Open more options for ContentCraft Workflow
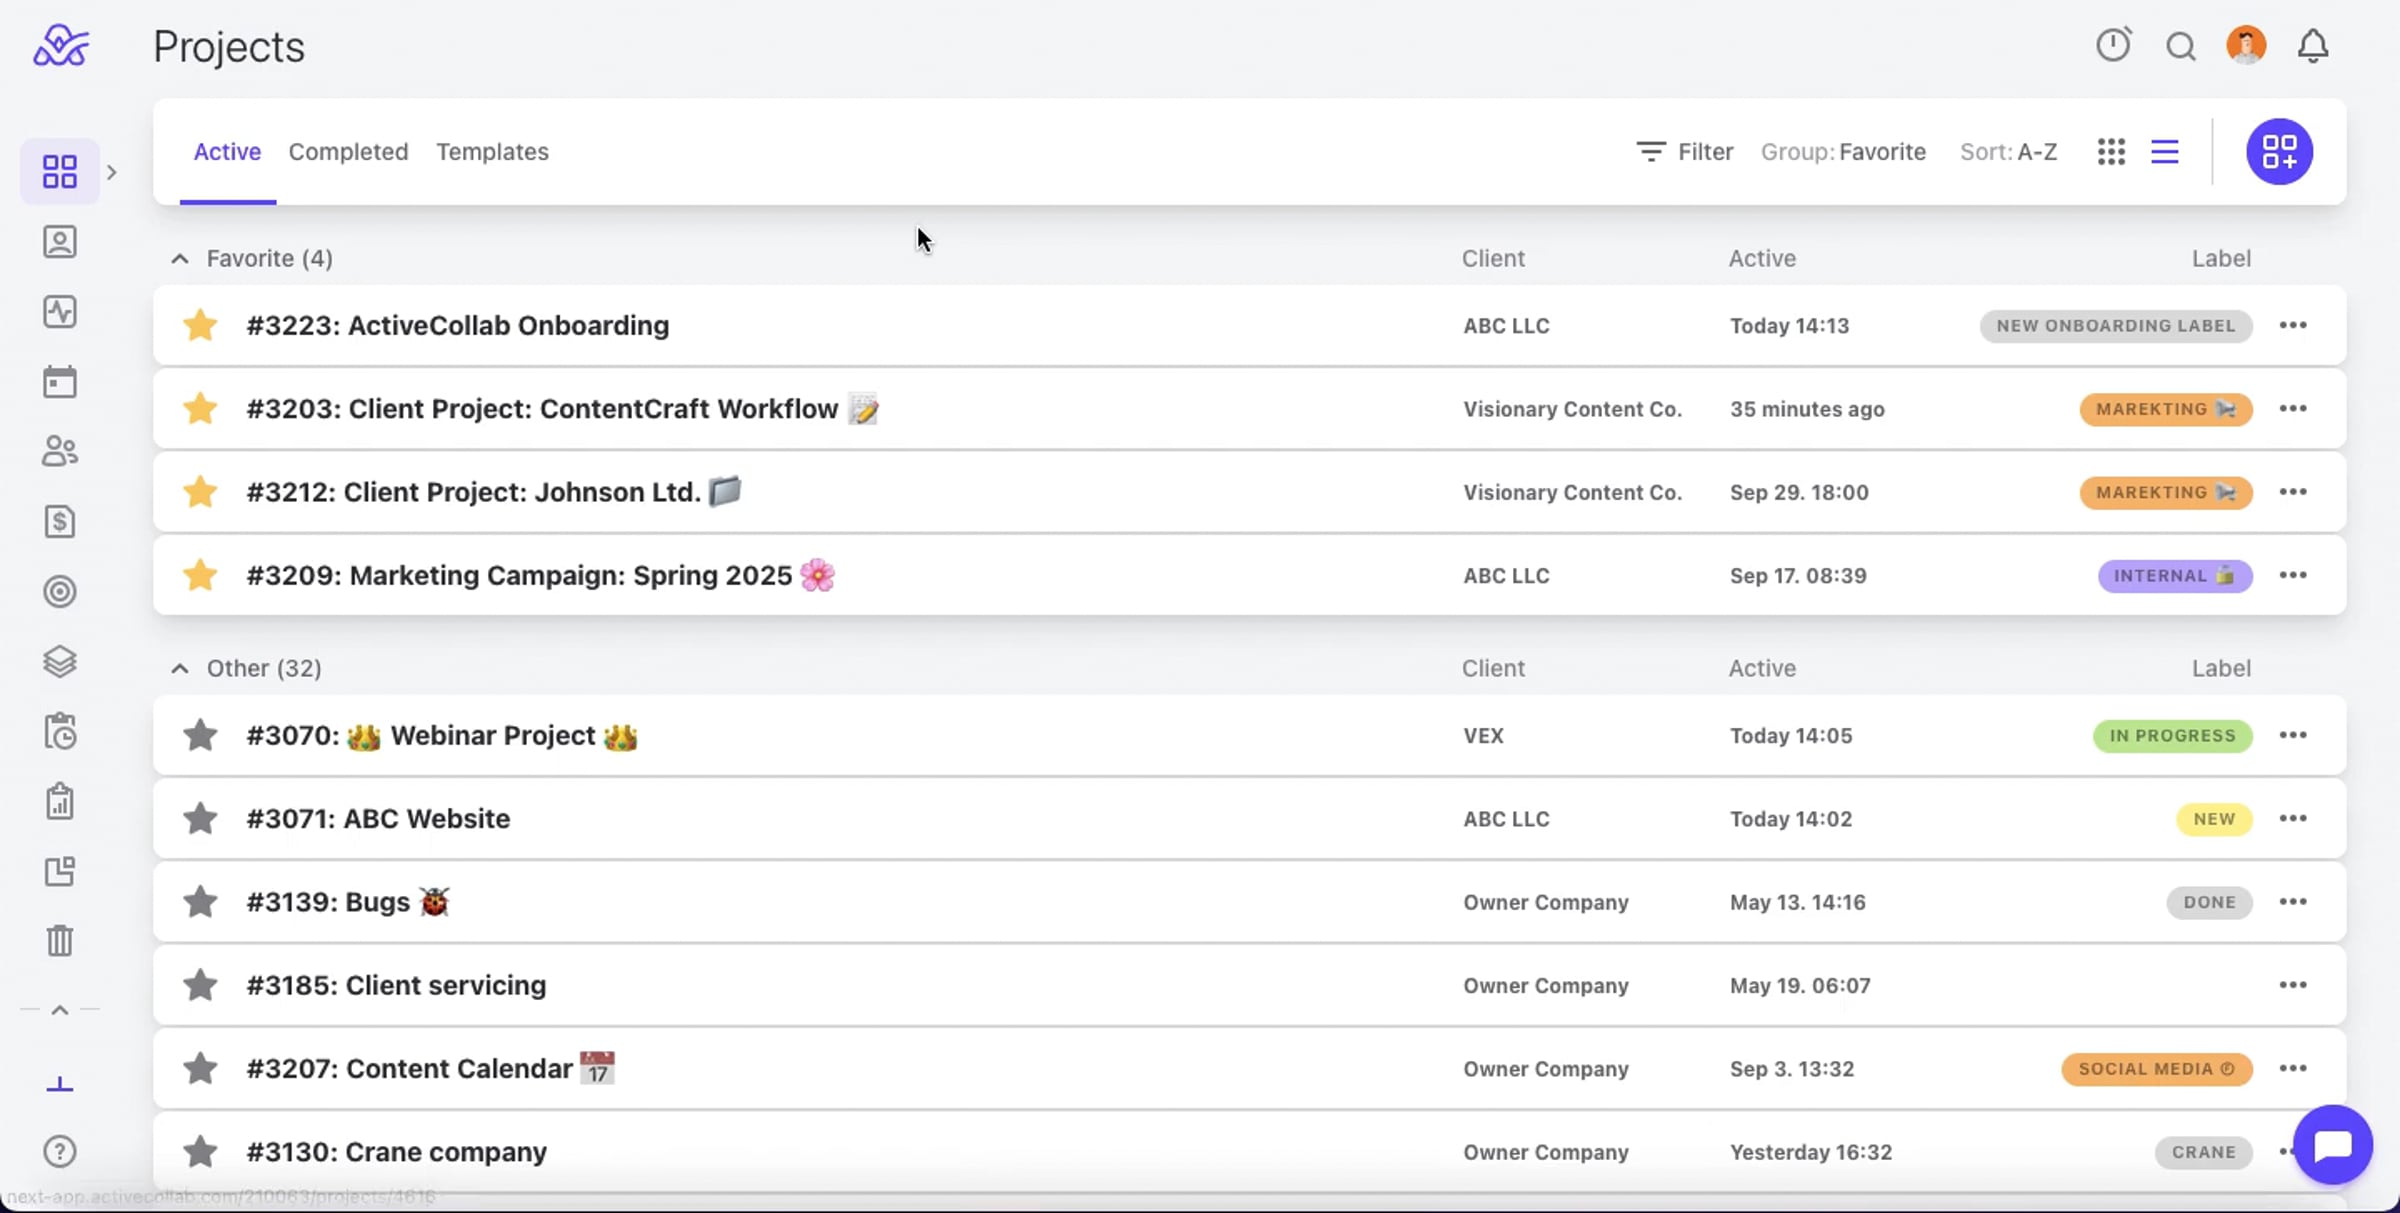 (2293, 408)
